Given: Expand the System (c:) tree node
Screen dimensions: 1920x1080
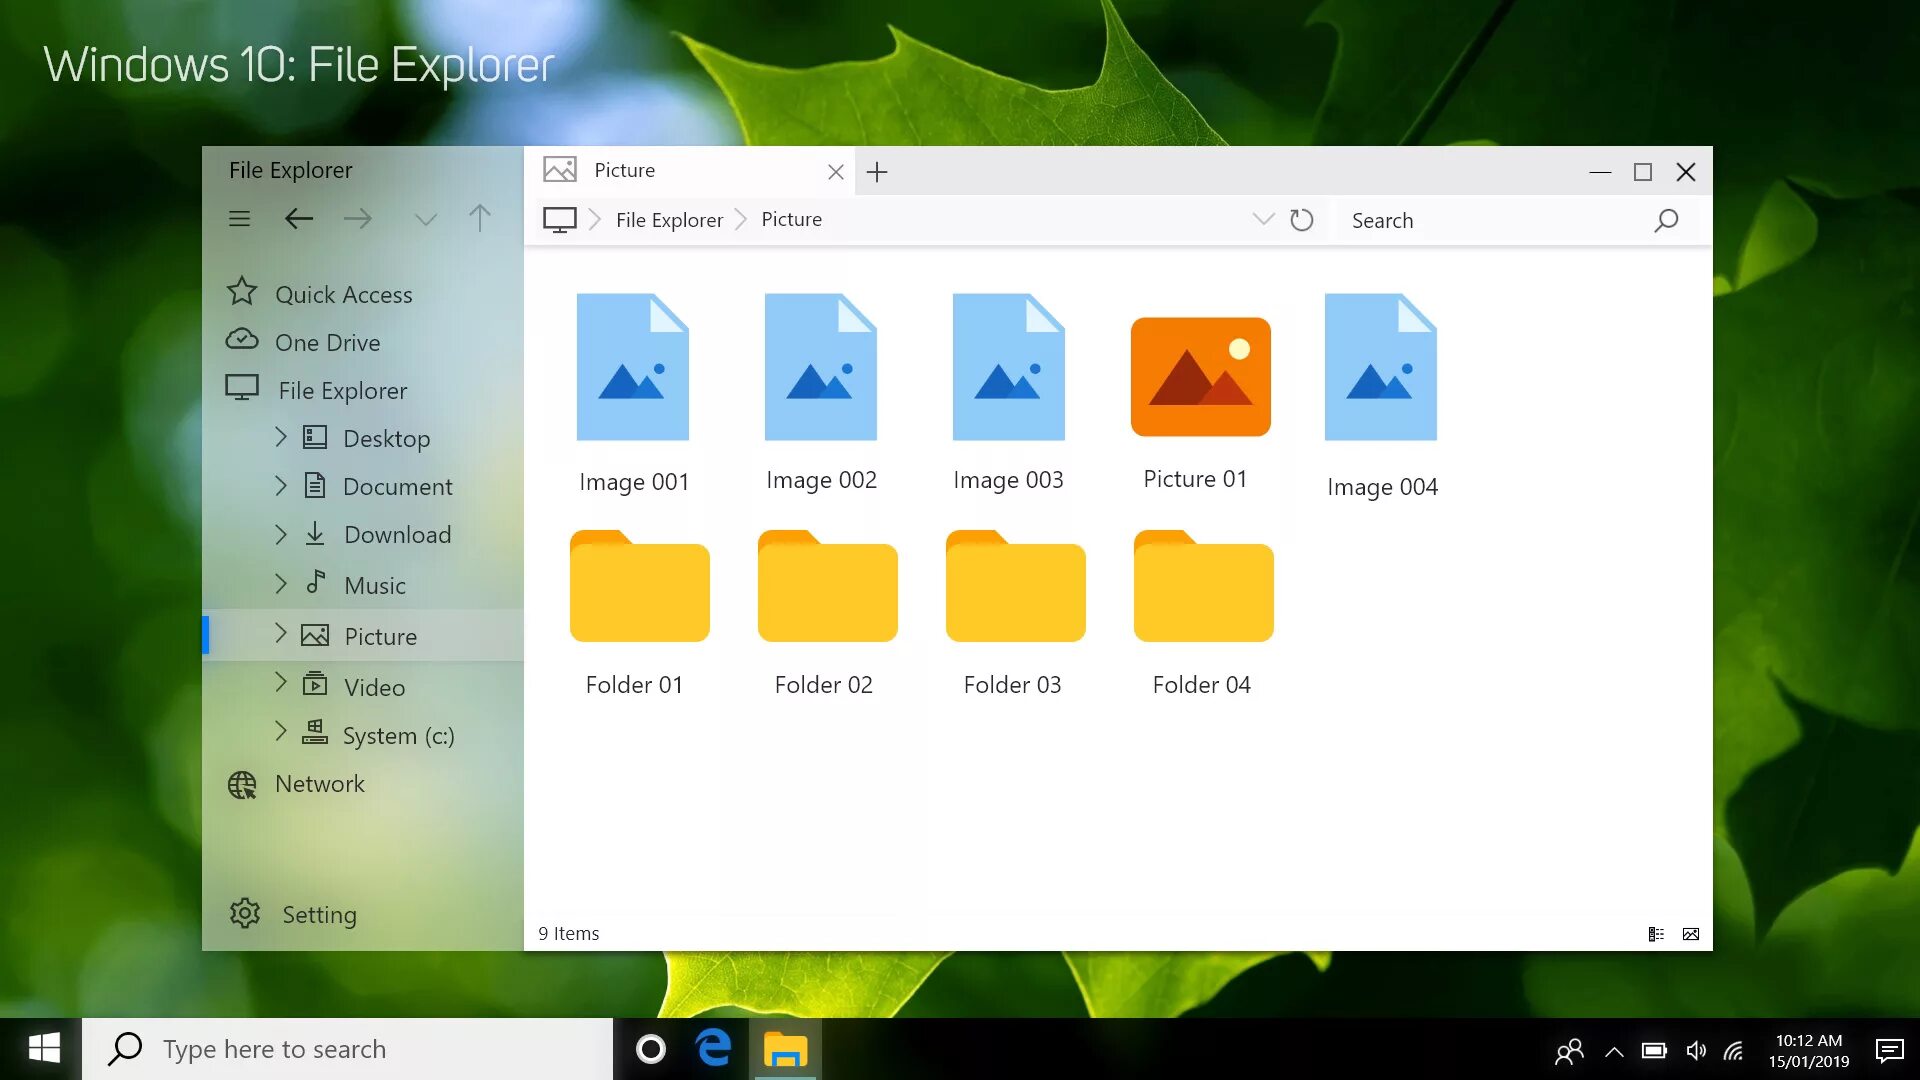Looking at the screenshot, I should [281, 733].
